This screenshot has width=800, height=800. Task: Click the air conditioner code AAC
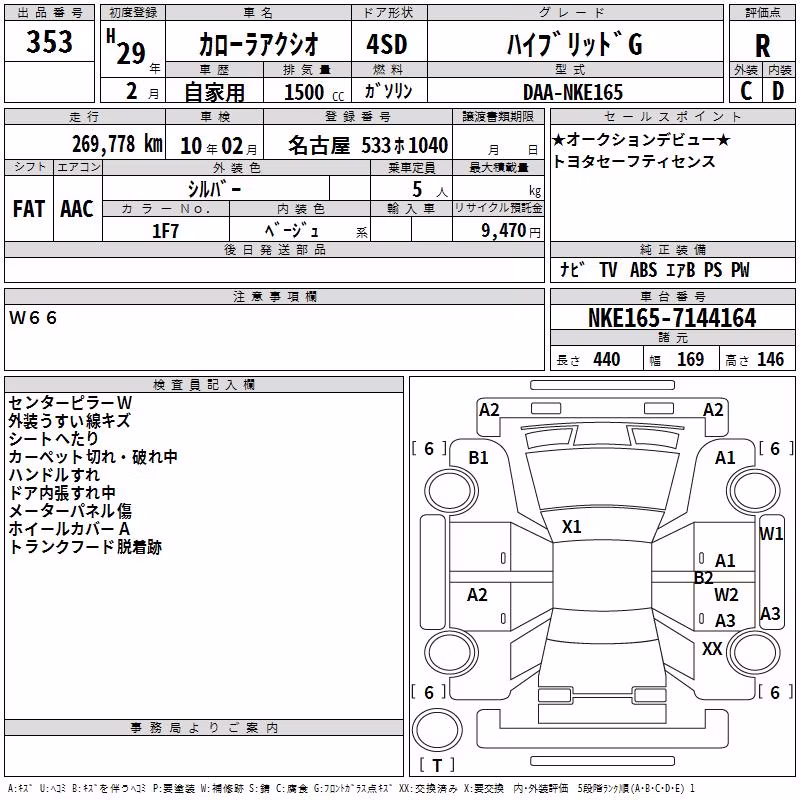(77, 209)
